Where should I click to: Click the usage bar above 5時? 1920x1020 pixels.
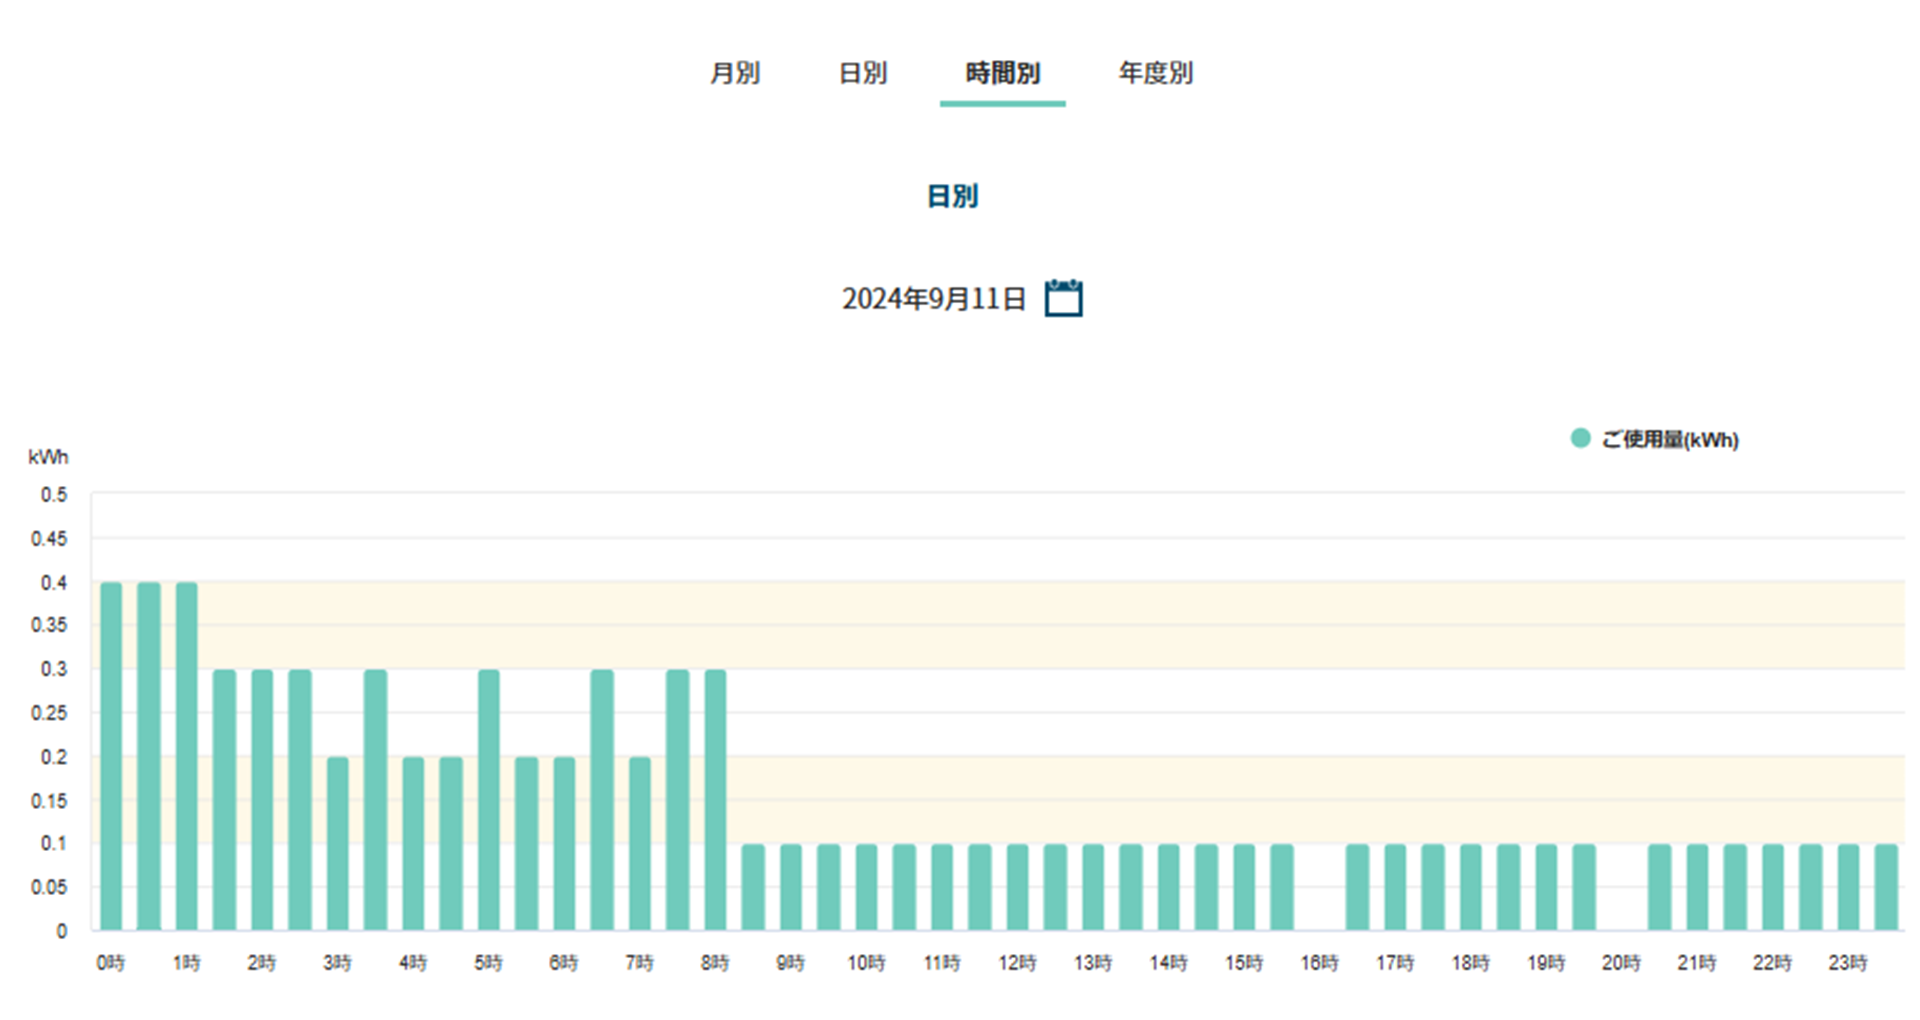coord(488,800)
